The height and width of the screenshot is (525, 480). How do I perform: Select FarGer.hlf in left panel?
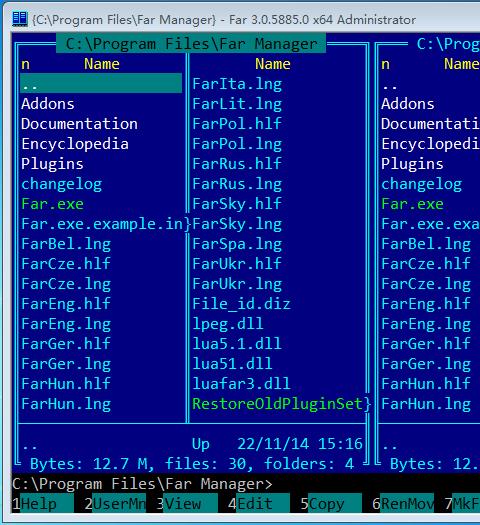[x=66, y=344]
